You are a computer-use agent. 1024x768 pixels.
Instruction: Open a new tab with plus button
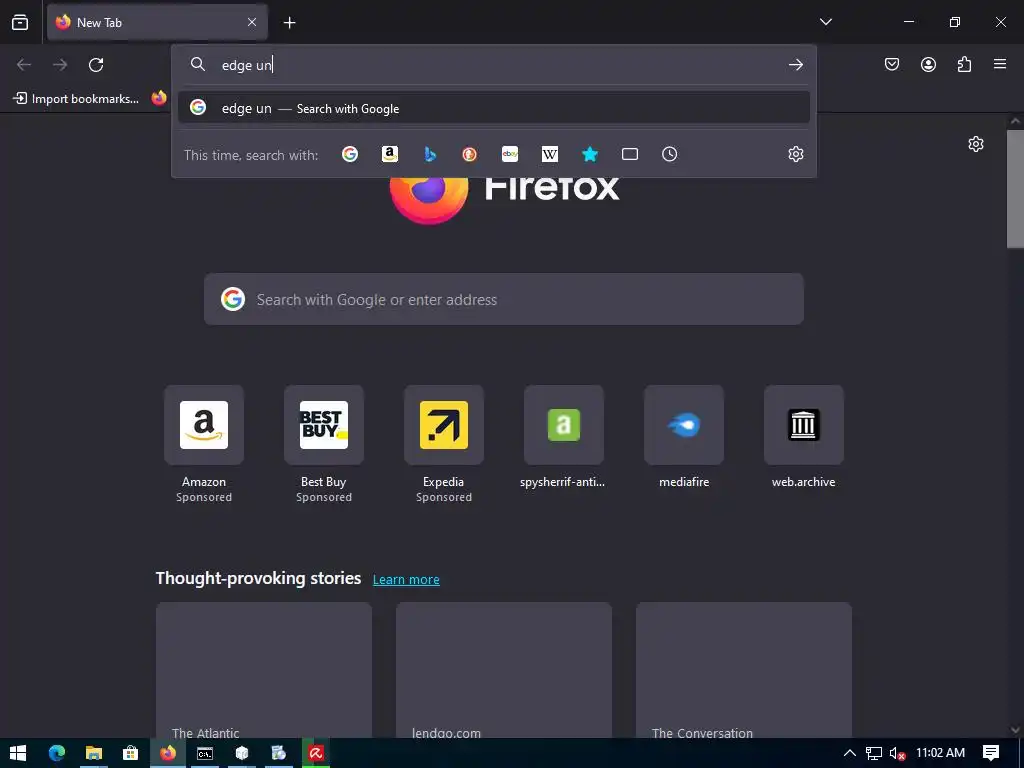(x=289, y=22)
